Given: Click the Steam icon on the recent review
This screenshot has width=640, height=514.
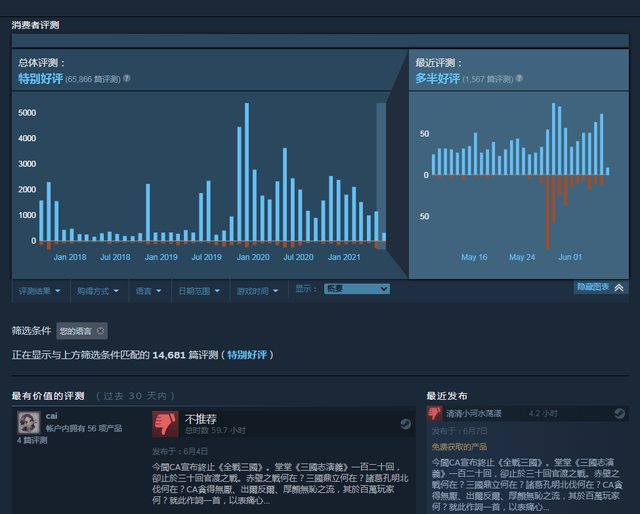Looking at the screenshot, I should [x=619, y=412].
